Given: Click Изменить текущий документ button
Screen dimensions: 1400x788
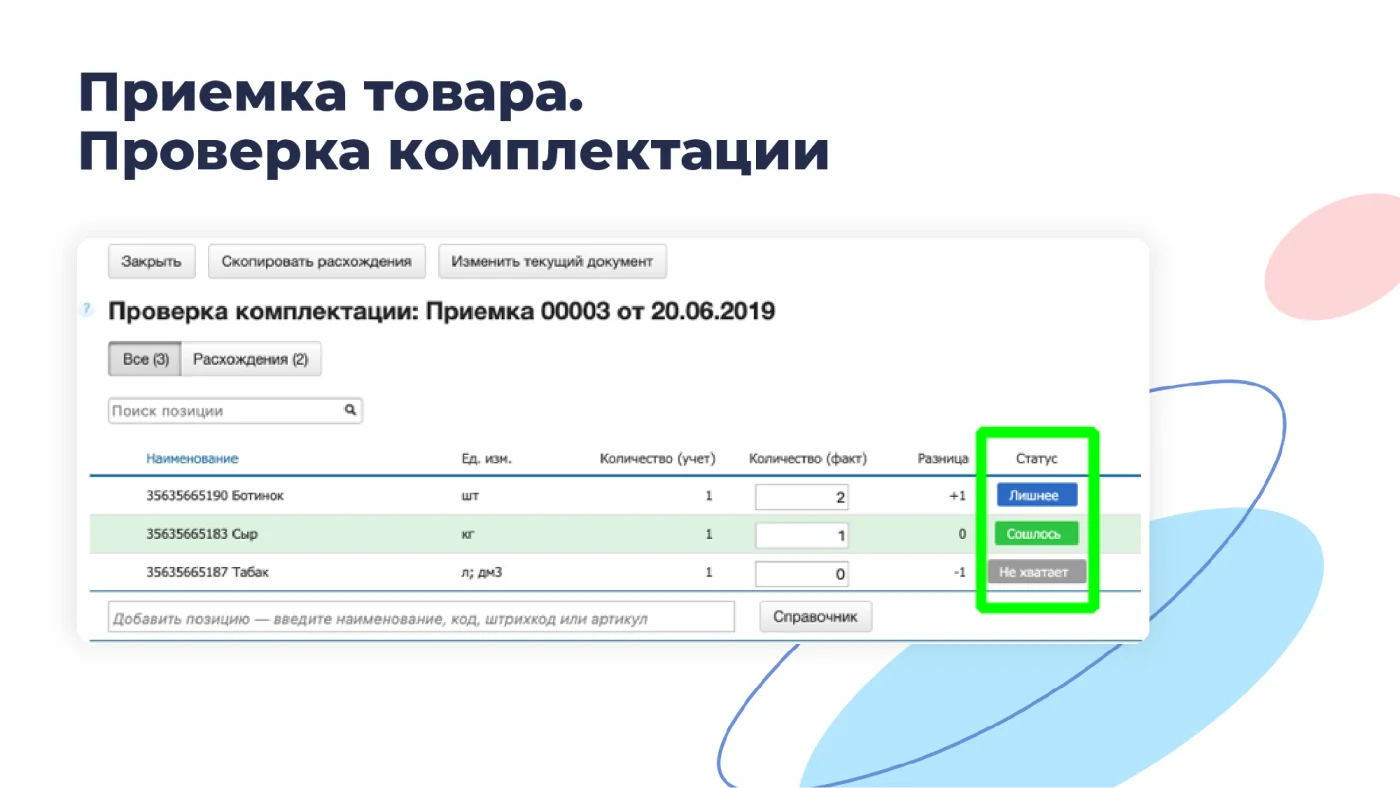Looking at the screenshot, I should [552, 262].
